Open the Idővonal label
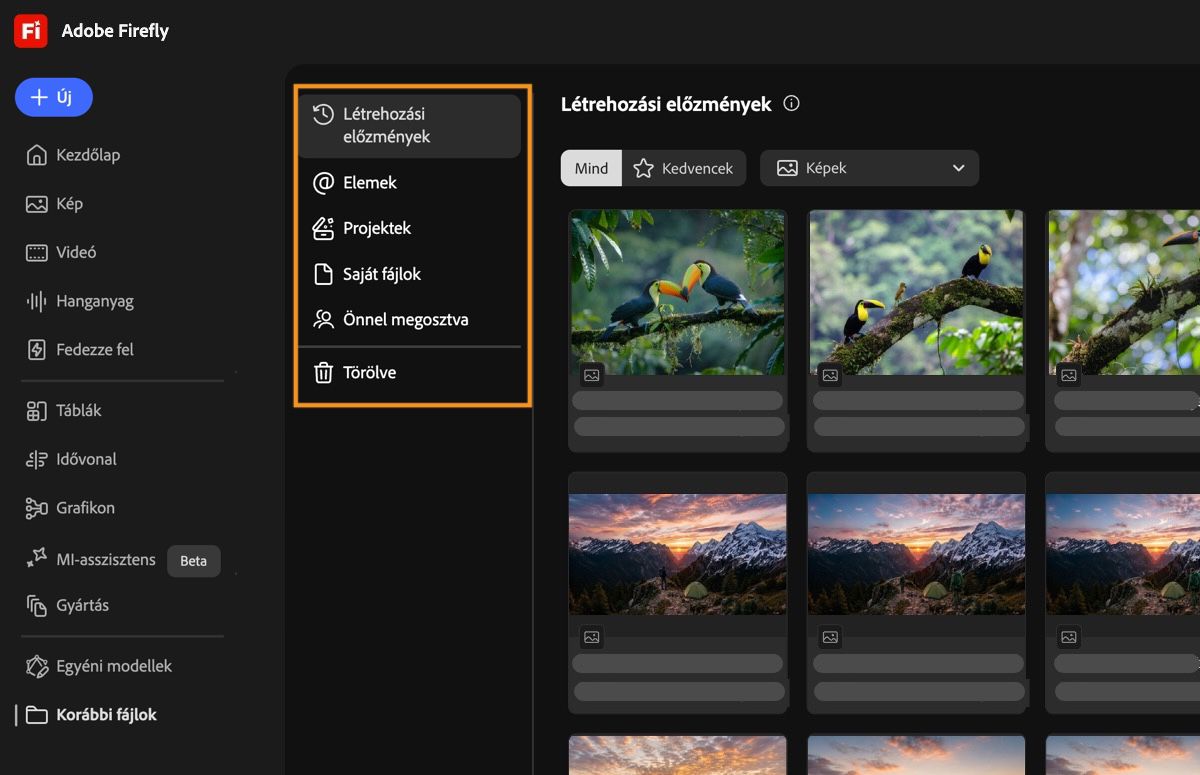 pyautogui.click(x=86, y=459)
